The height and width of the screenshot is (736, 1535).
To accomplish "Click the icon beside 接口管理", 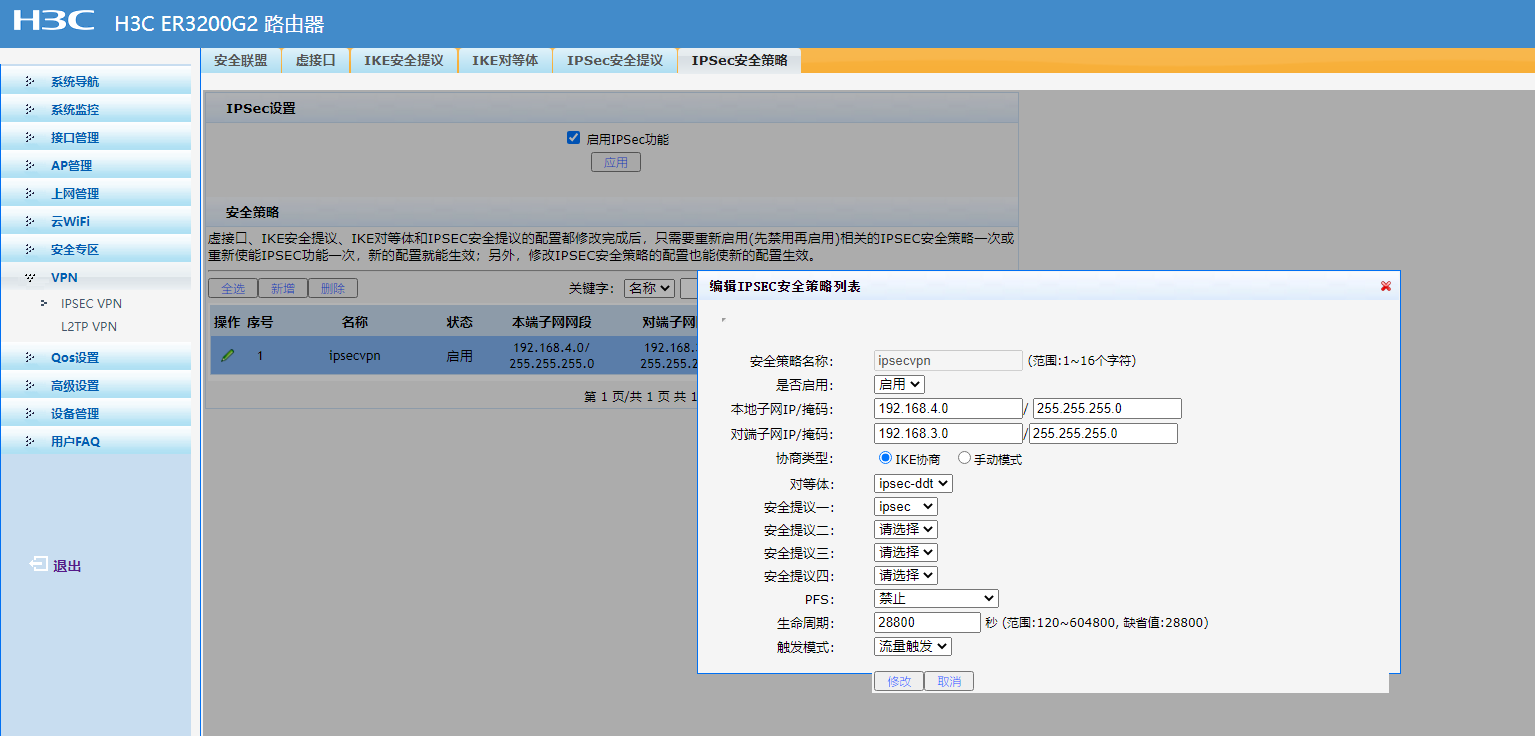I will [x=30, y=138].
